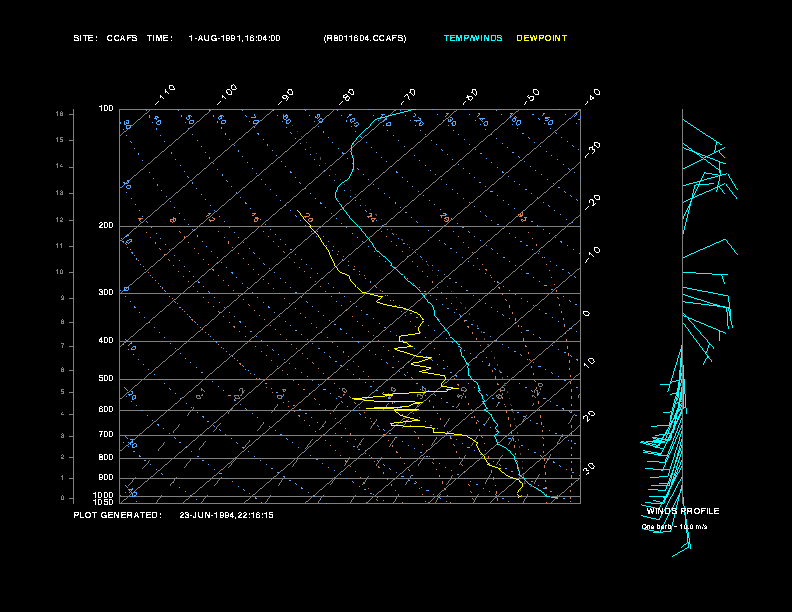
Task: Click the 'One barb = 10.0 m/s' note
Action: 674,527
